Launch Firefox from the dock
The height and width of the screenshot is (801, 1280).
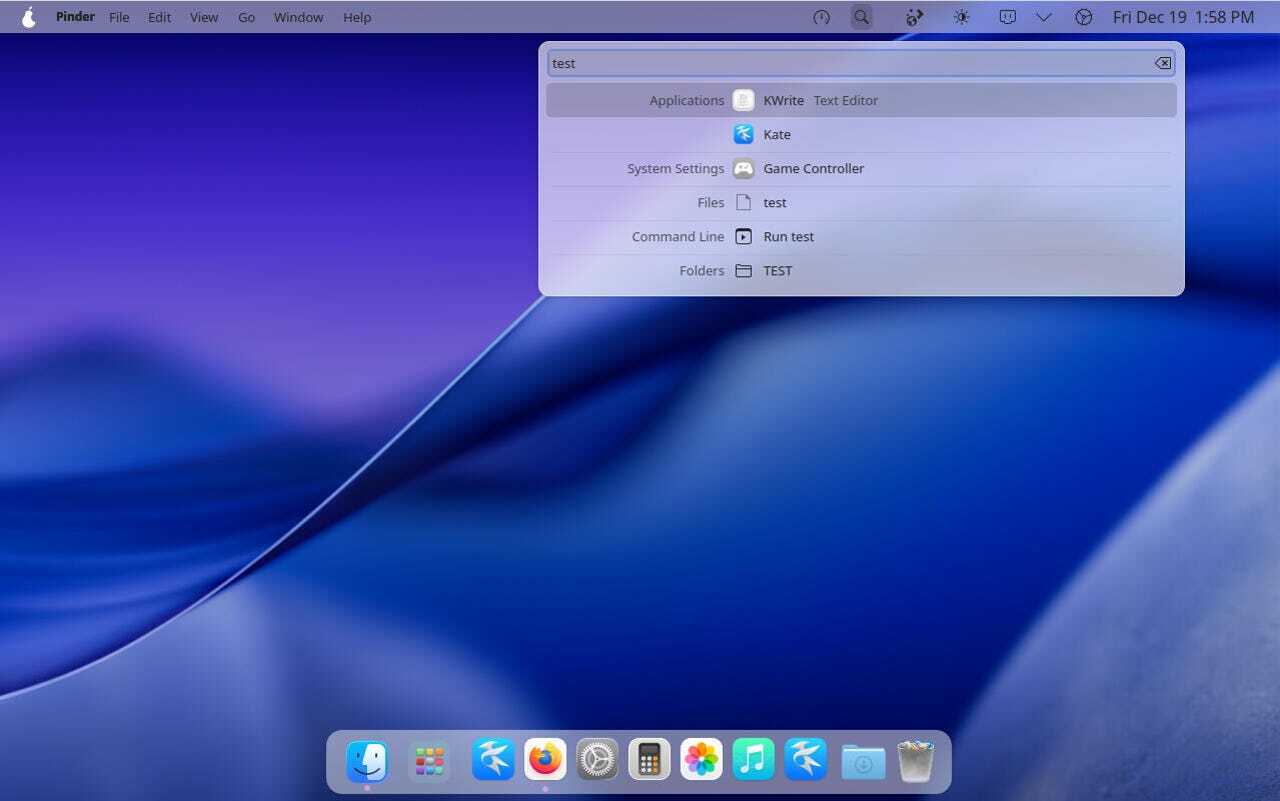click(x=545, y=760)
